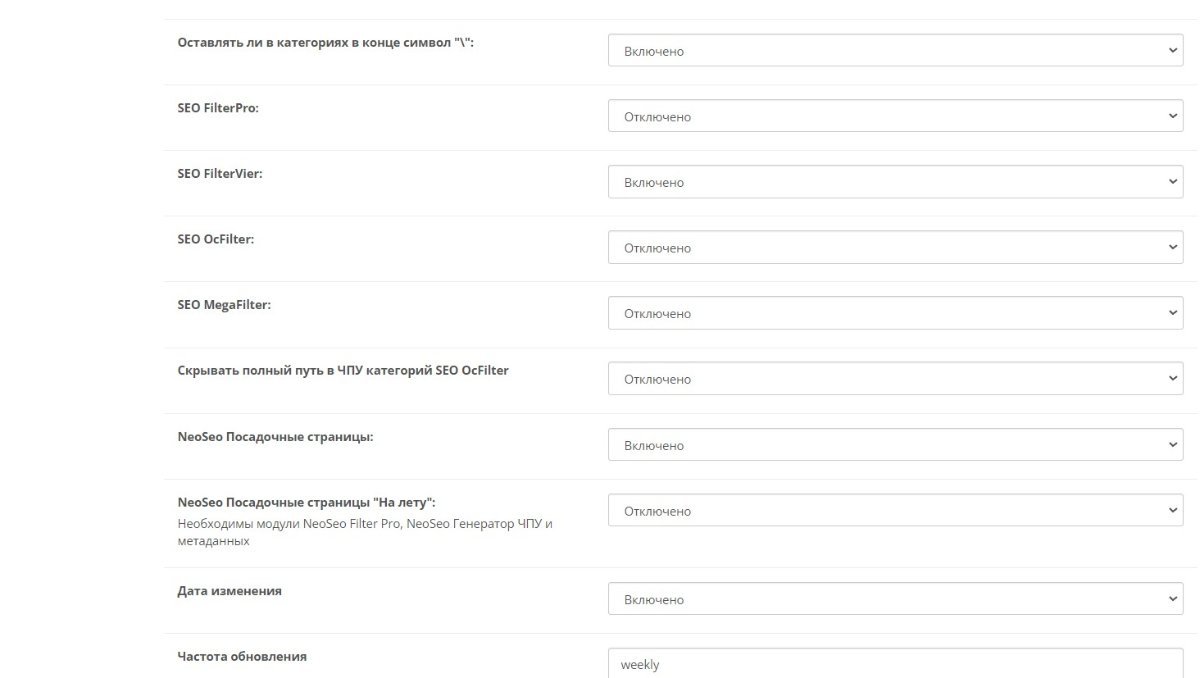The width and height of the screenshot is (1200, 678).
Task: Click the "SEO FilterPro:" label text
Action: 218,107
